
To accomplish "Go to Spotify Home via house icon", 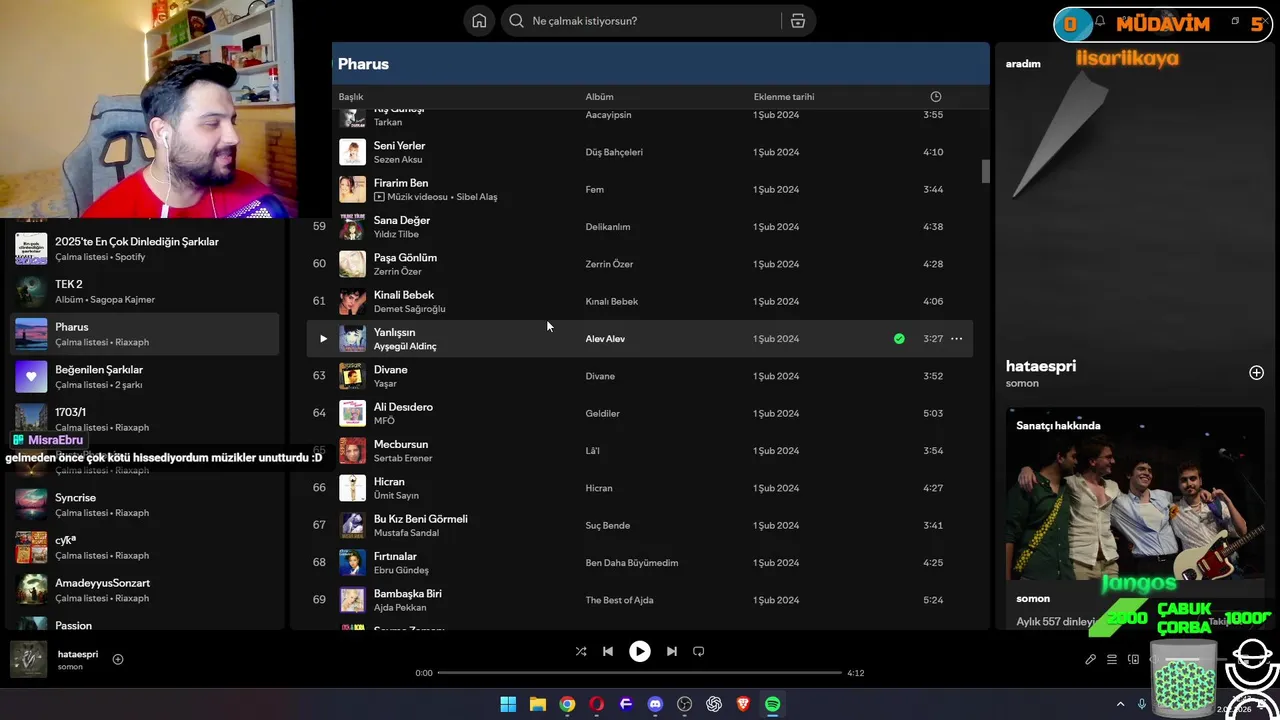I will 480,21.
